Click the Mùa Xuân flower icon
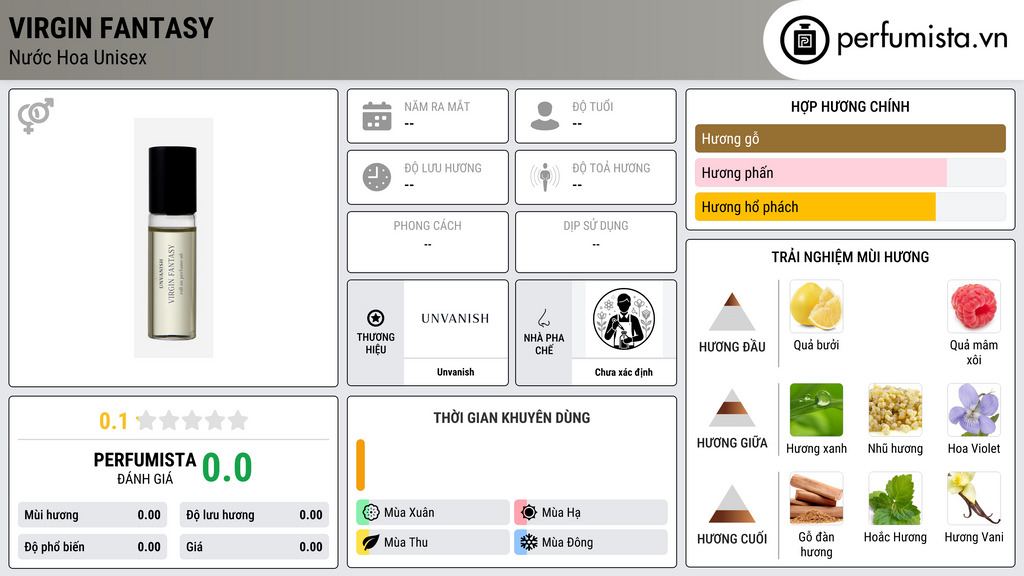Screen dimensions: 1024x576 pyautogui.click(x=371, y=513)
